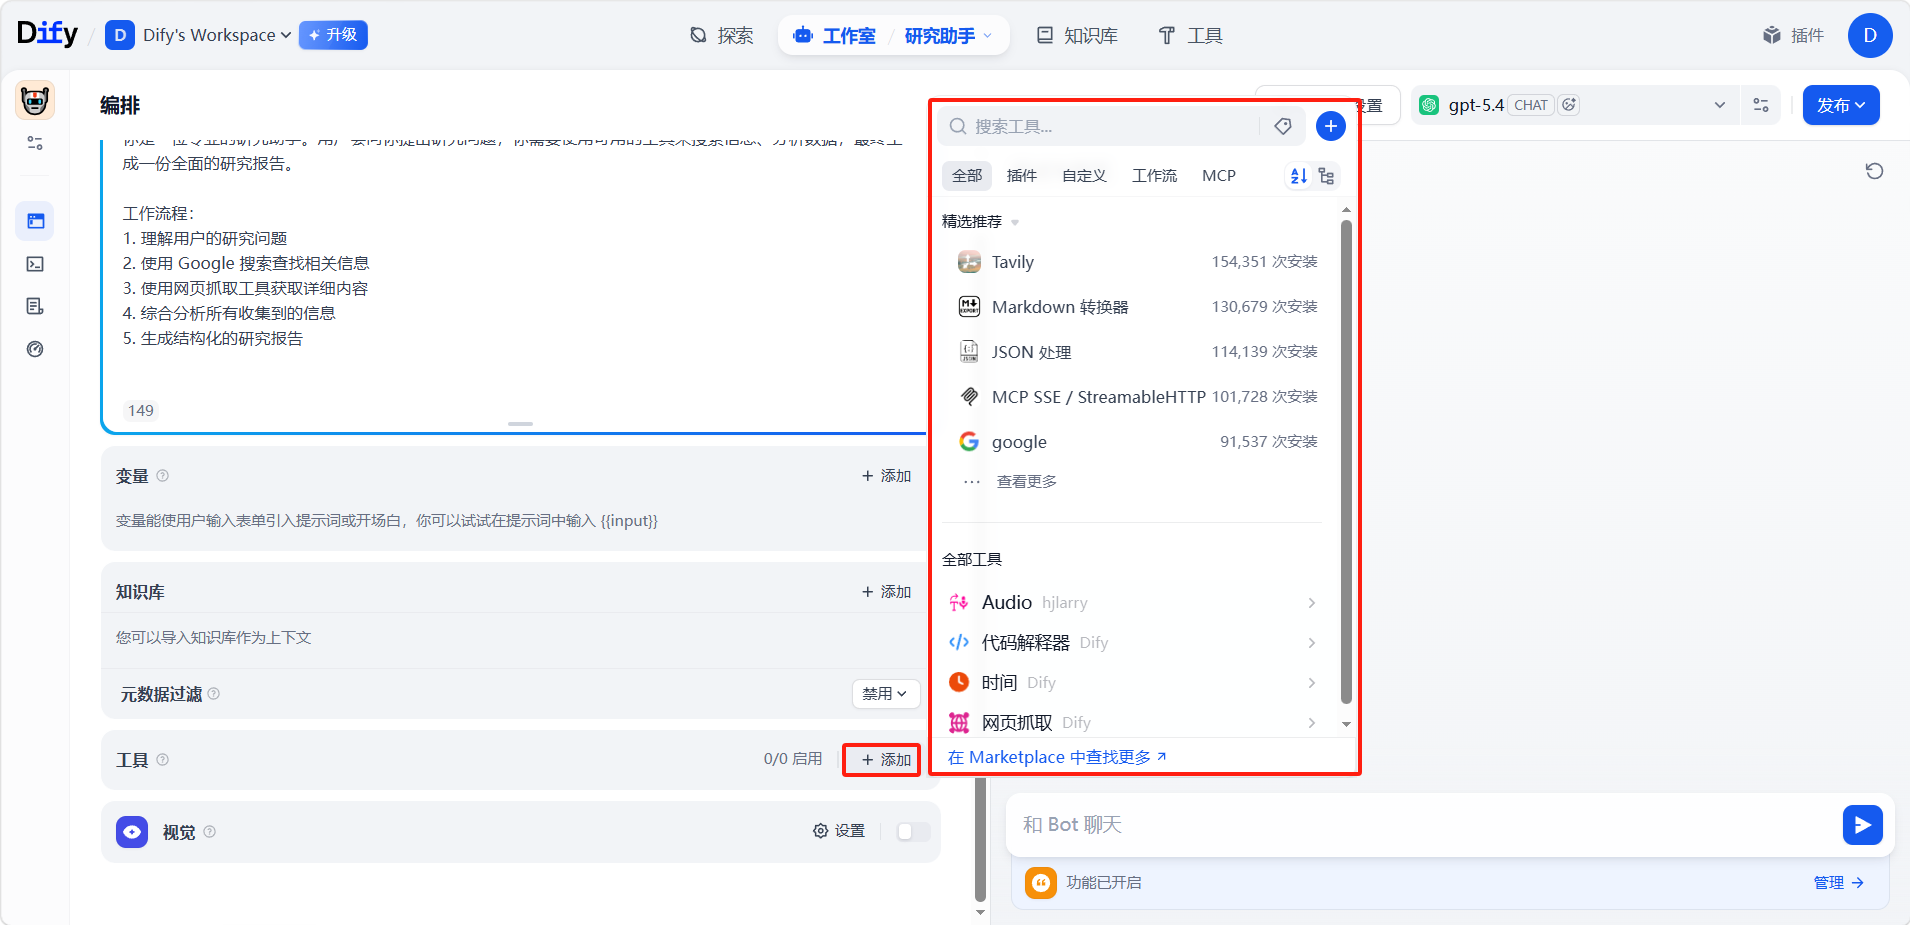Open the Marketplace link to find more tools
The height and width of the screenshot is (925, 1910).
(1057, 757)
